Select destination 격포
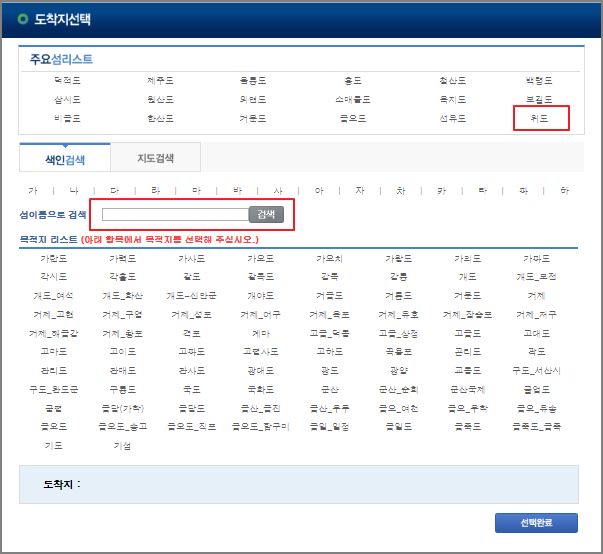 pos(192,333)
